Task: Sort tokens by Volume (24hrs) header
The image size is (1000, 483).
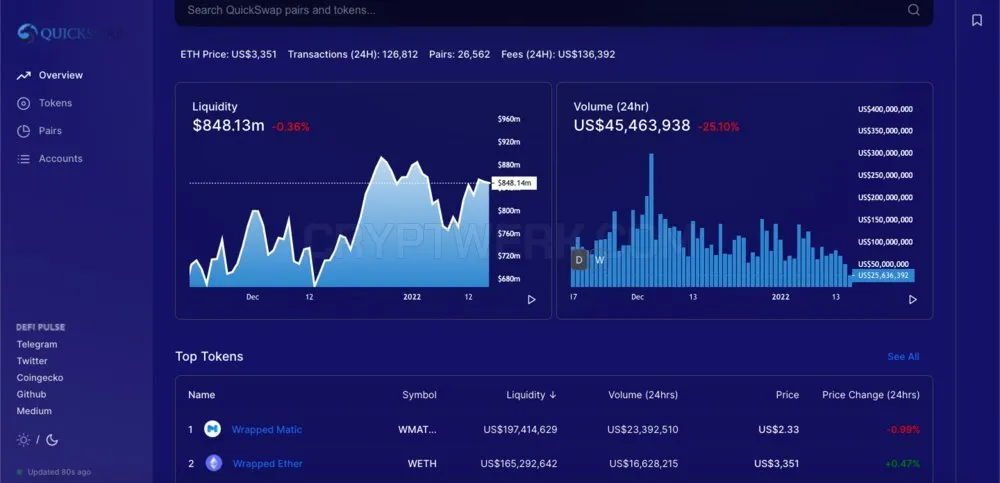Action: click(643, 395)
